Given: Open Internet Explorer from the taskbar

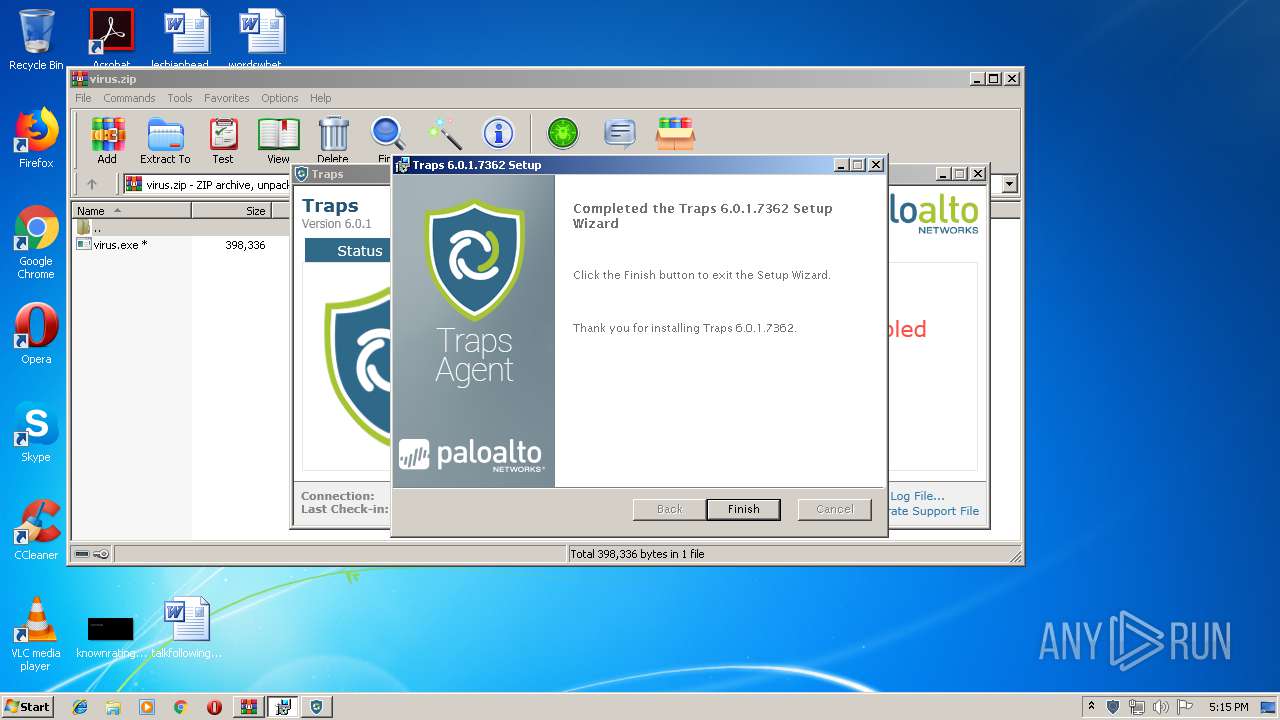Looking at the screenshot, I should 80,707.
